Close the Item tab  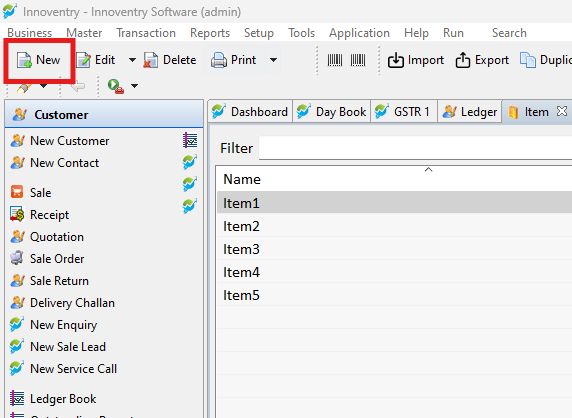(562, 111)
